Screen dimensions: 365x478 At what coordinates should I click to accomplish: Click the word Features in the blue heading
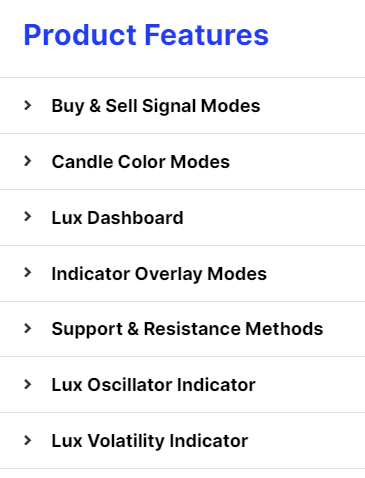click(206, 35)
